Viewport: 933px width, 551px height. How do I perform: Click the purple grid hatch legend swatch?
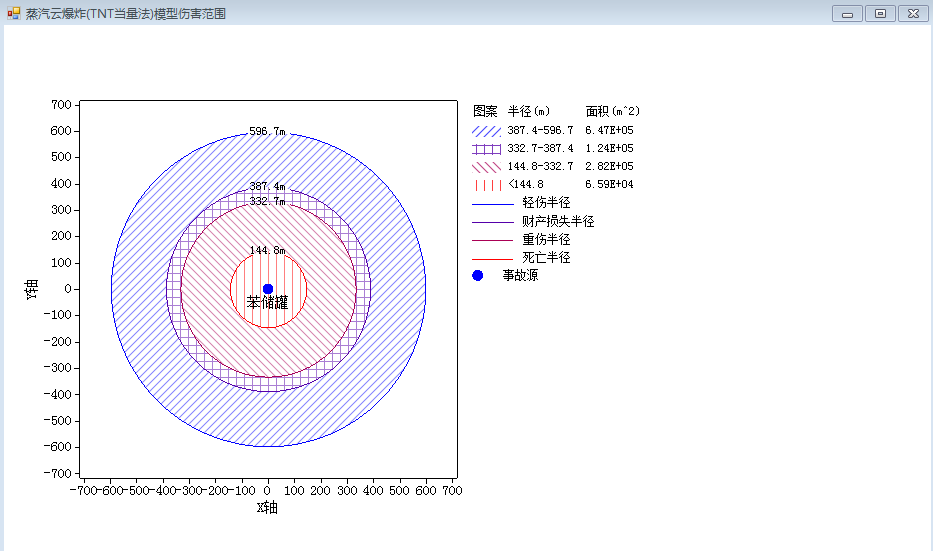pos(487,149)
